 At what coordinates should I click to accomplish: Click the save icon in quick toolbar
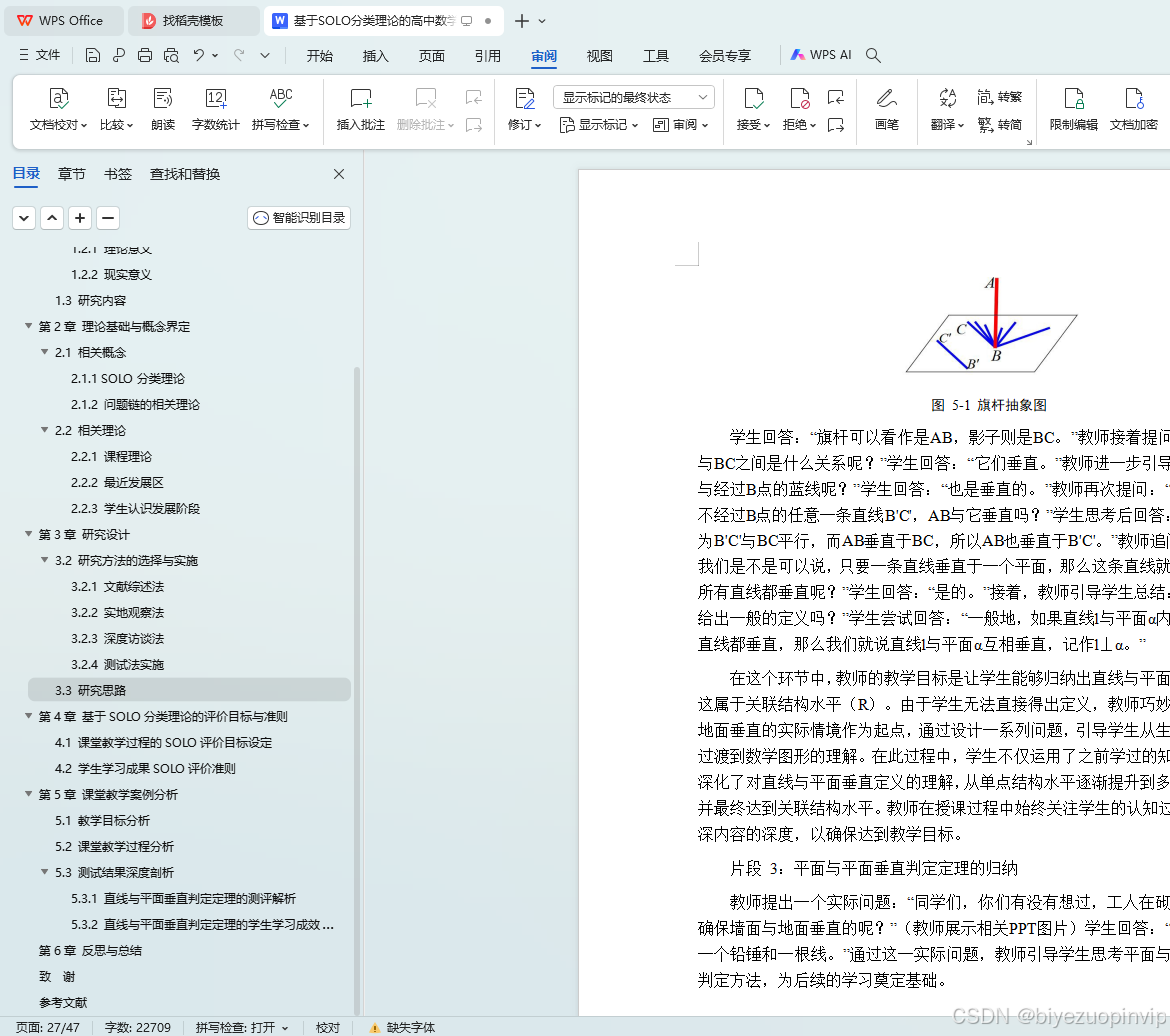[x=93, y=55]
